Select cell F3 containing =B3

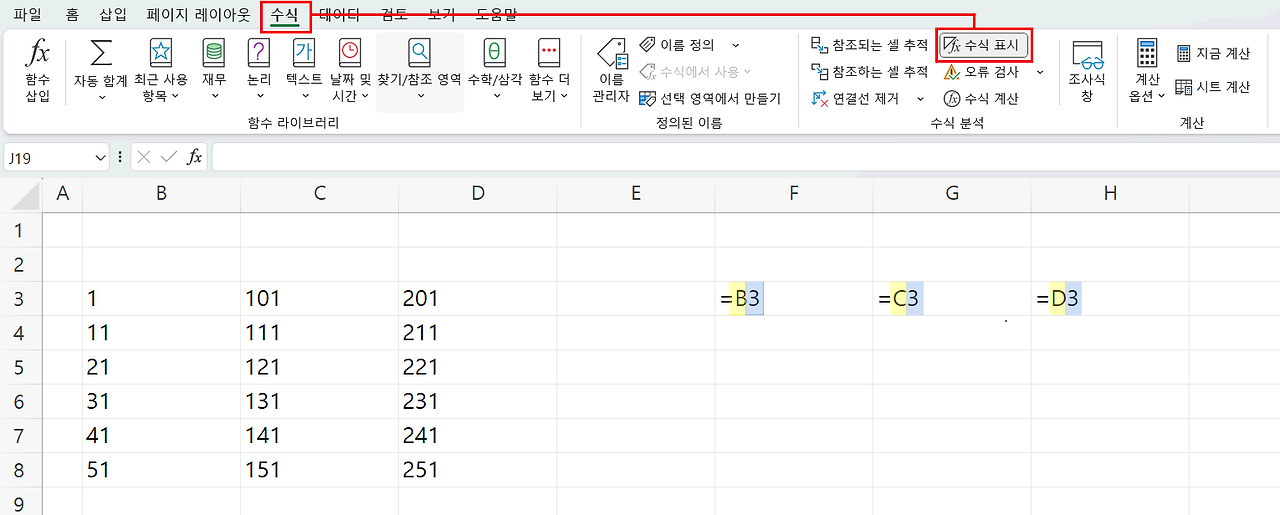(794, 299)
